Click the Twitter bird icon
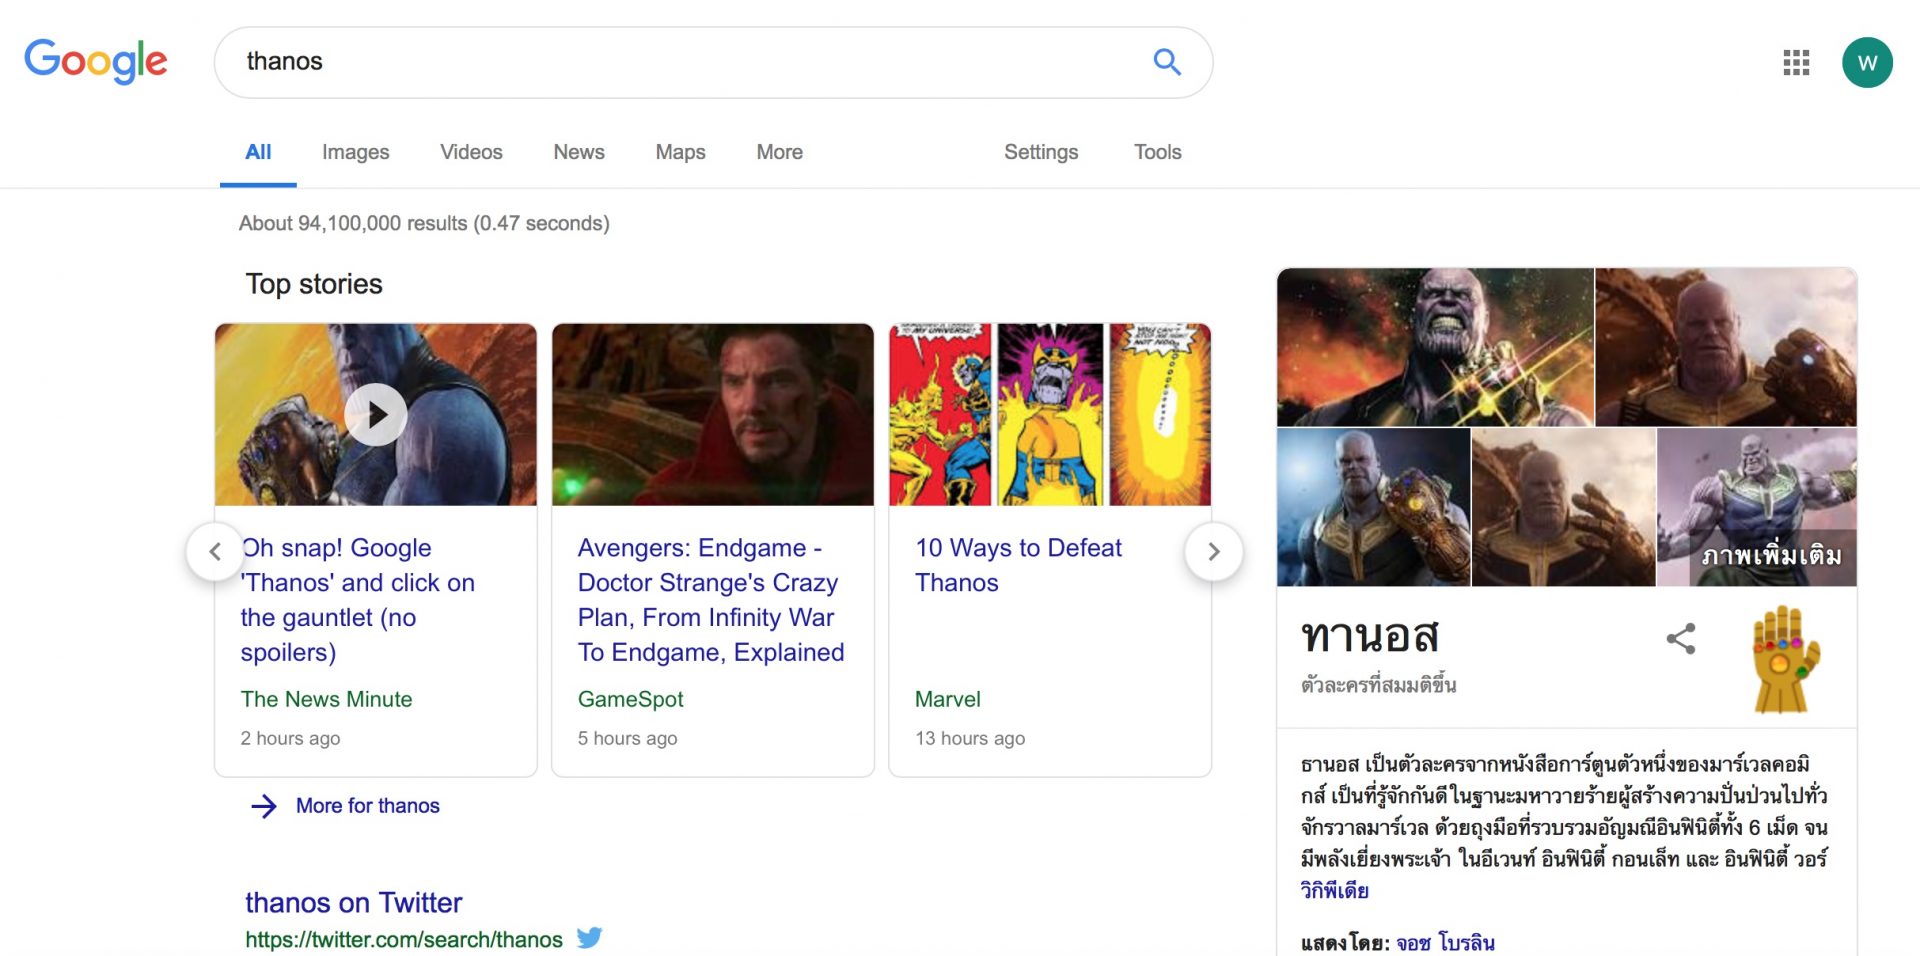Viewport: 1920px width, 956px height. coord(589,938)
